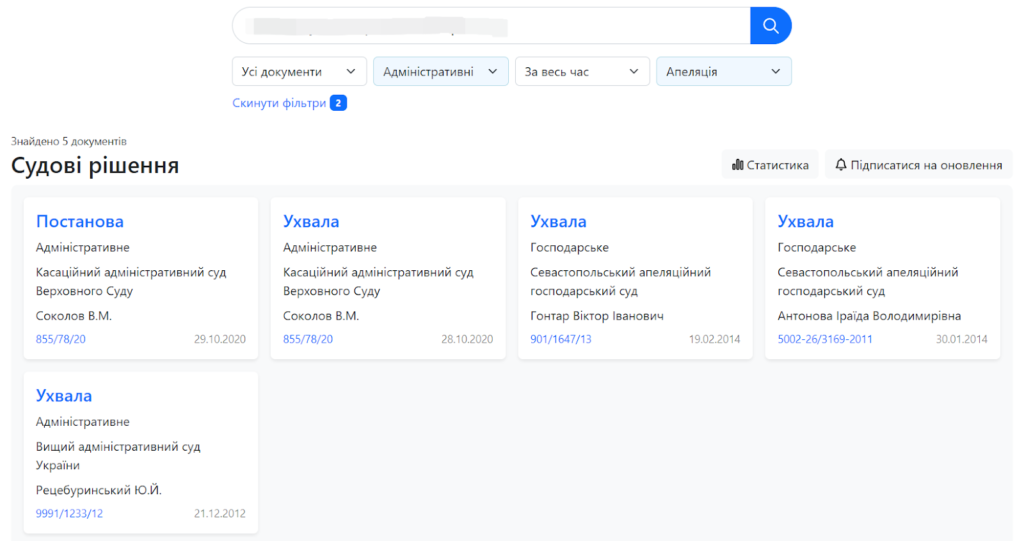Viewport: 1024px width, 541px height.
Task: Expand the Апеляція instance dropdown
Action: point(723,72)
